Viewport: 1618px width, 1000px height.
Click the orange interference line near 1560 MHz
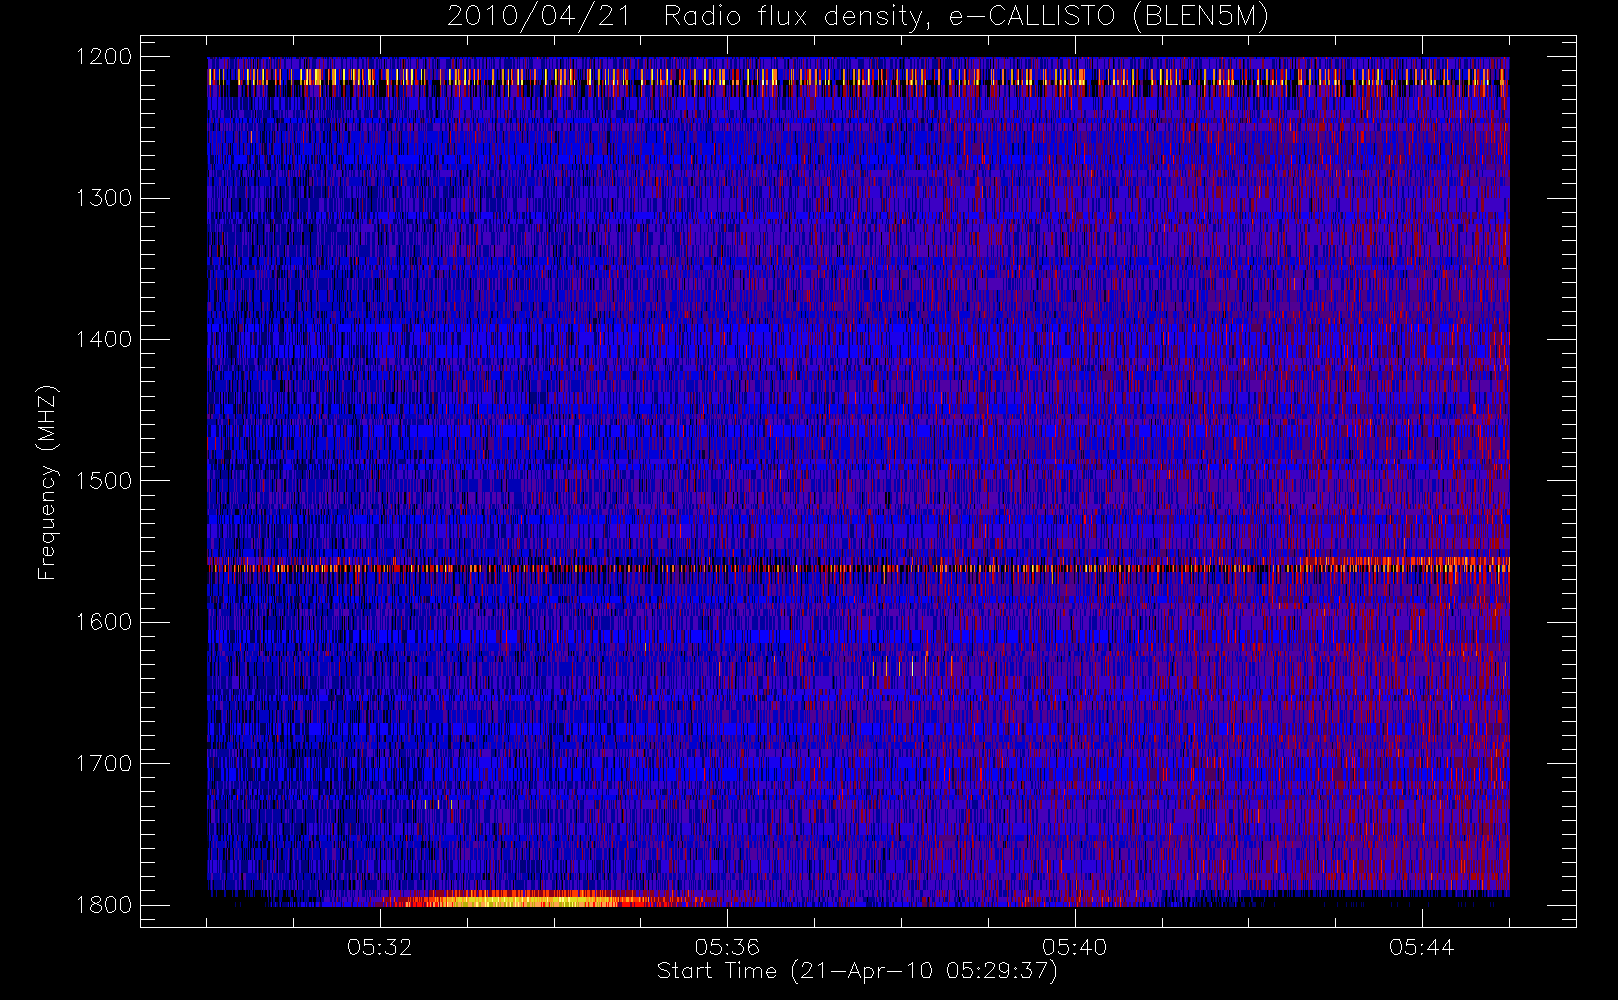[858, 566]
